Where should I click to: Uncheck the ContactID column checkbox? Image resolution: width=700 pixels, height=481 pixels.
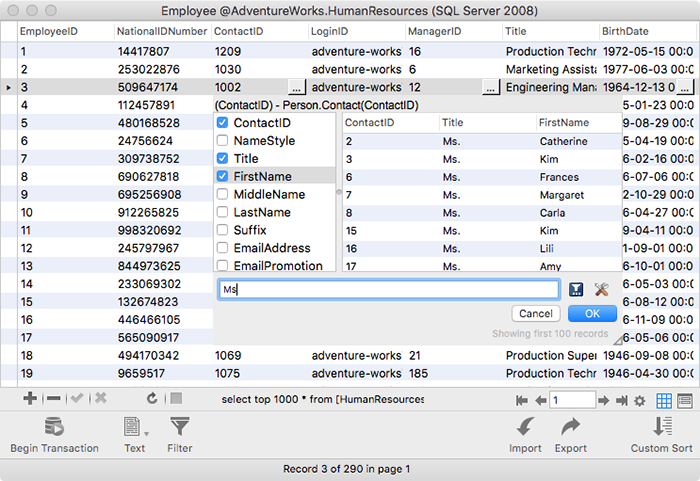point(223,123)
